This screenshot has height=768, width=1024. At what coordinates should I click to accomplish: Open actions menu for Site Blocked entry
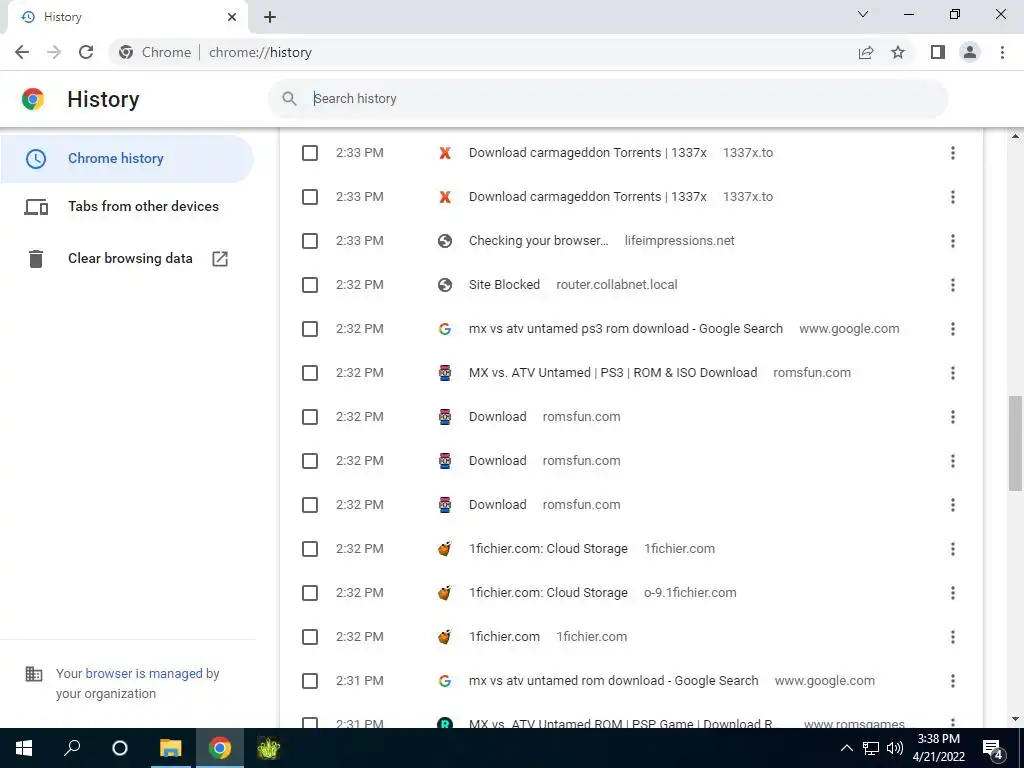(x=953, y=285)
